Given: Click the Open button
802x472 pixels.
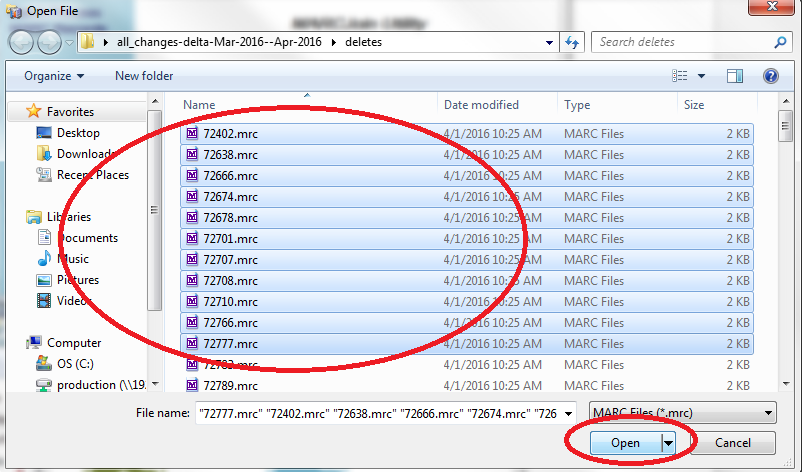Looking at the screenshot, I should 626,443.
